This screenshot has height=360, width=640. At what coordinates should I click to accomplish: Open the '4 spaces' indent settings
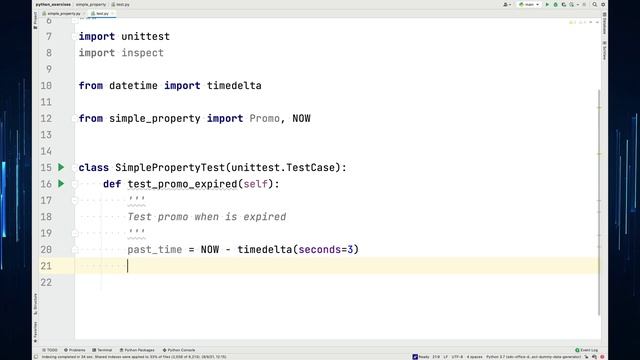pos(474,357)
